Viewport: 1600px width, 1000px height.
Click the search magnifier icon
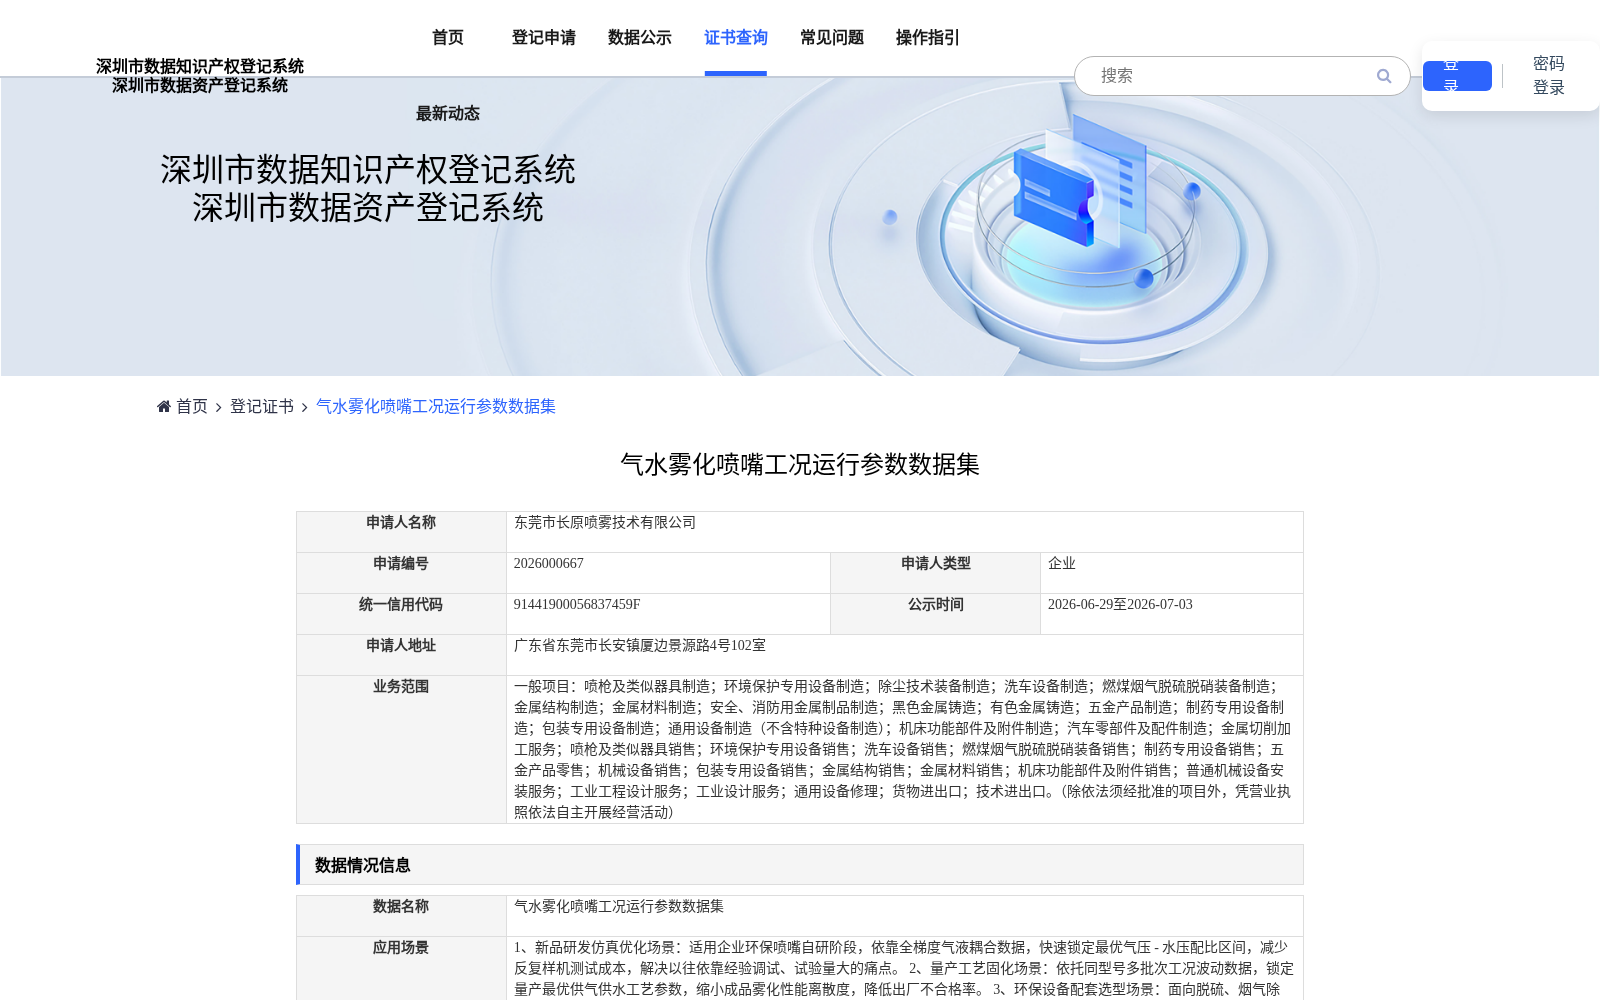(x=1384, y=76)
